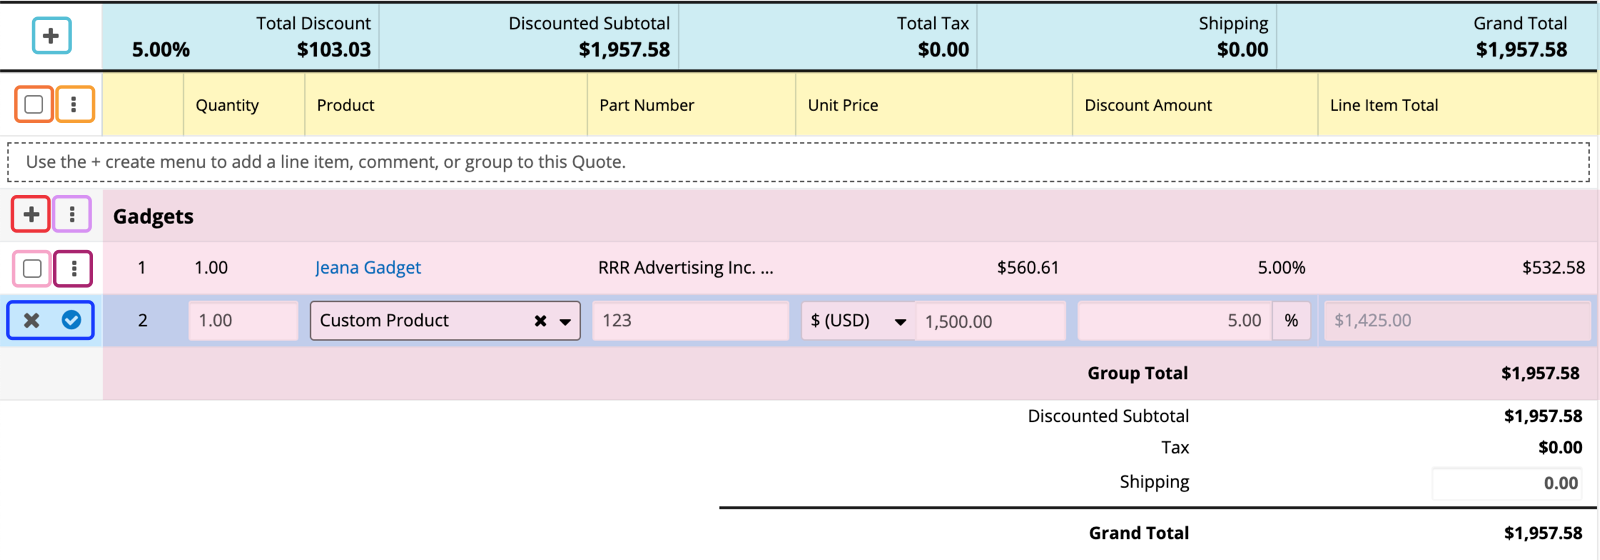Click the part number field containing 123
Viewport: 1600px width, 560px height.
[690, 321]
